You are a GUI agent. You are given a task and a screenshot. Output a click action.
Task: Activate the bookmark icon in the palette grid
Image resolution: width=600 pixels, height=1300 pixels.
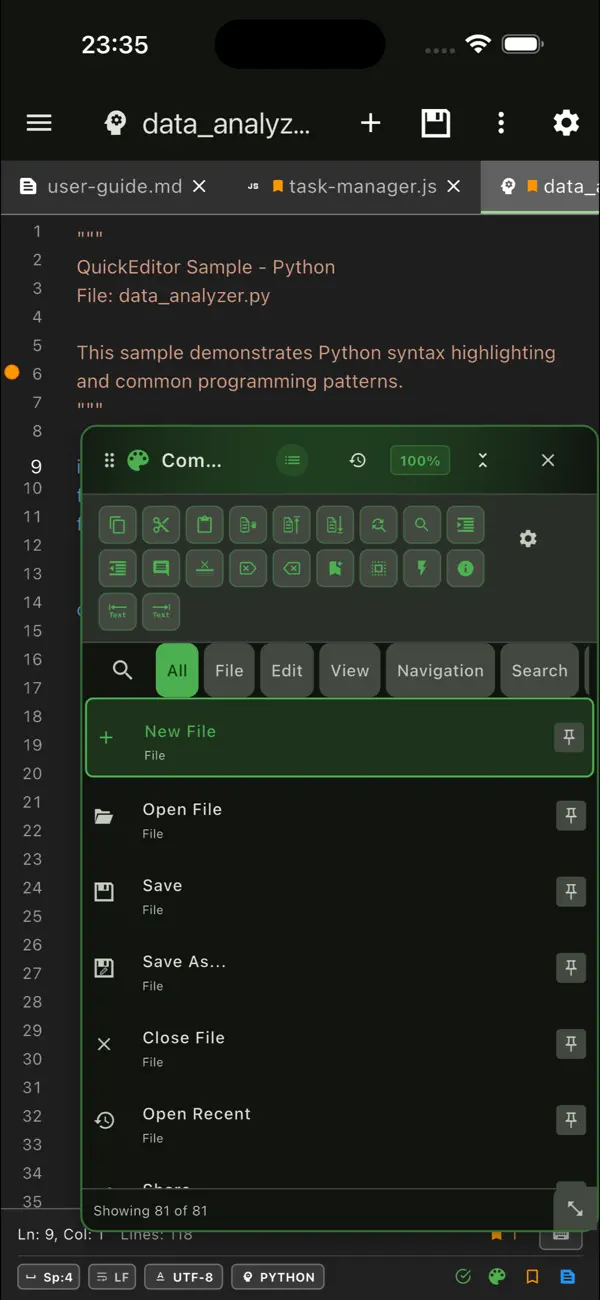pos(335,569)
